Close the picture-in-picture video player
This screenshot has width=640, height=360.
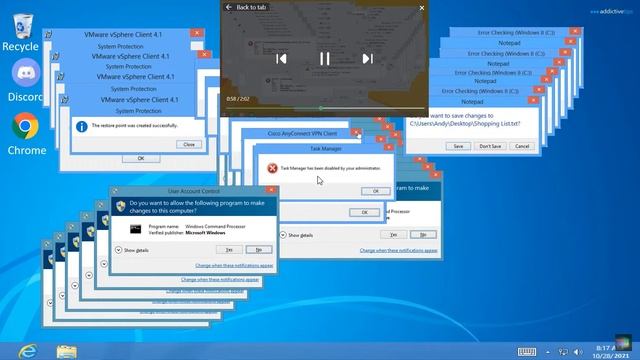point(422,8)
